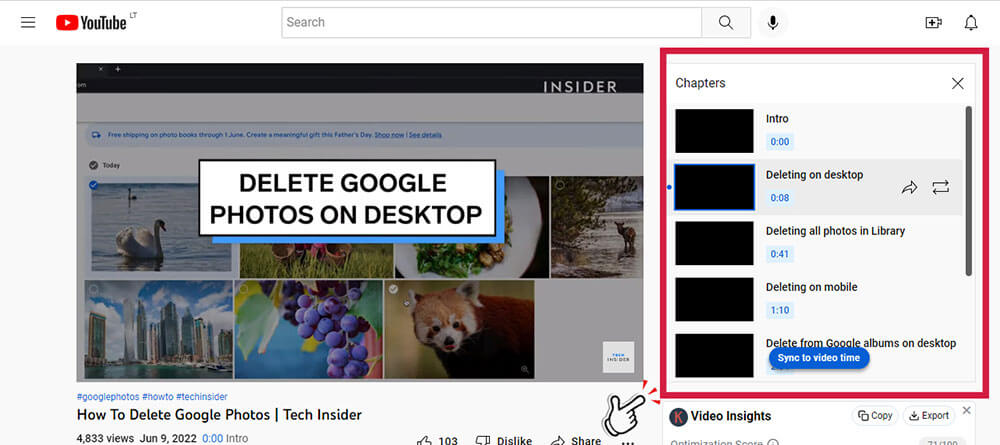Open the Deleting all photos in Library thumbnail
Viewport: 1000px width, 445px height.
coord(714,243)
